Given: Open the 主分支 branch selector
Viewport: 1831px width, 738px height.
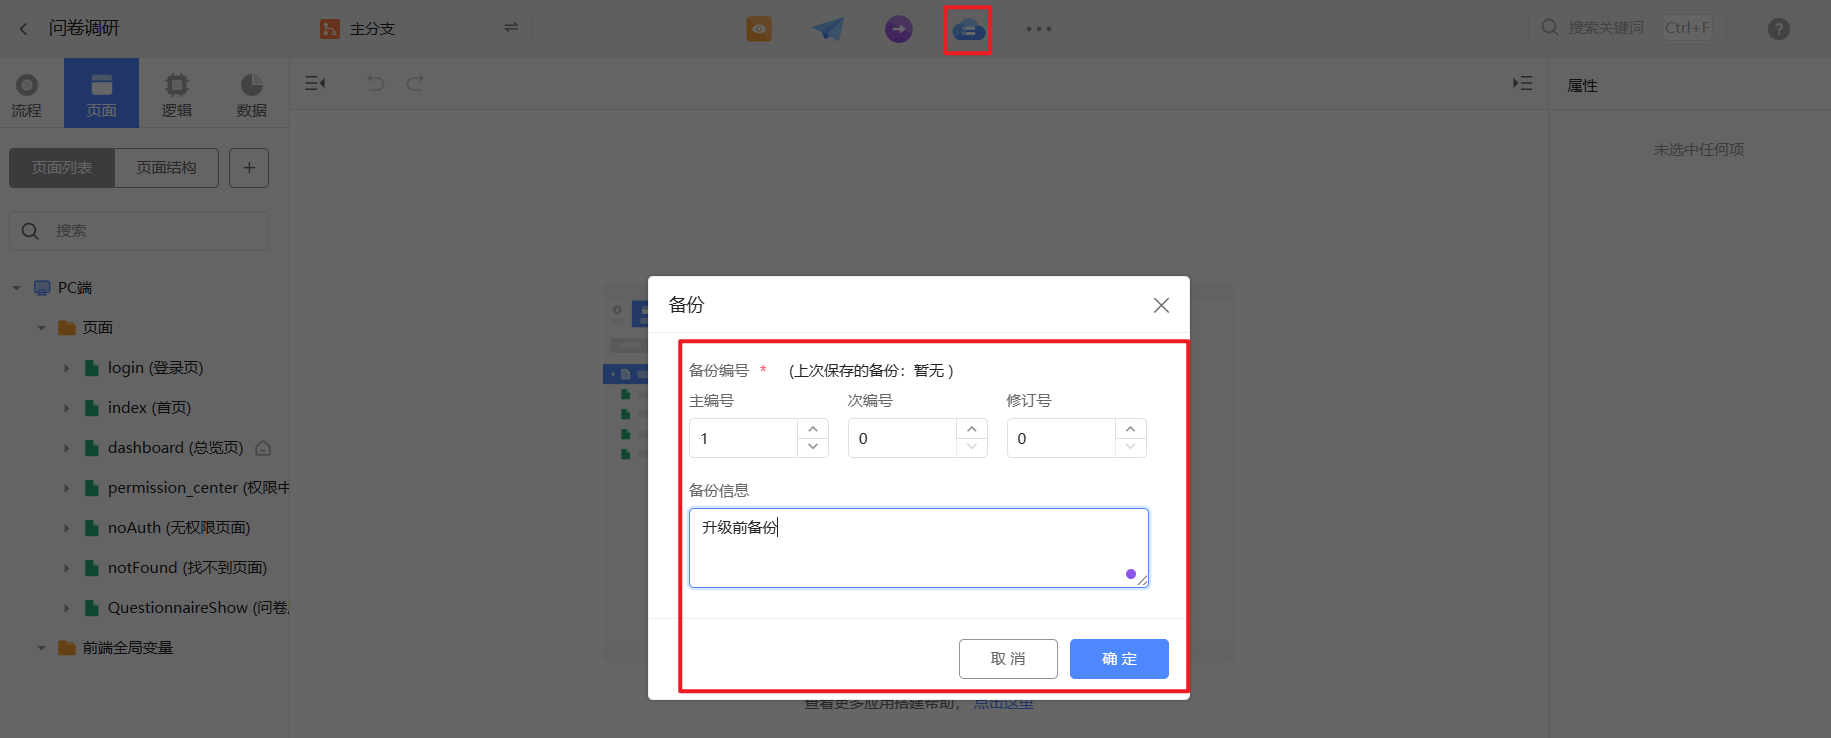Looking at the screenshot, I should [420, 28].
